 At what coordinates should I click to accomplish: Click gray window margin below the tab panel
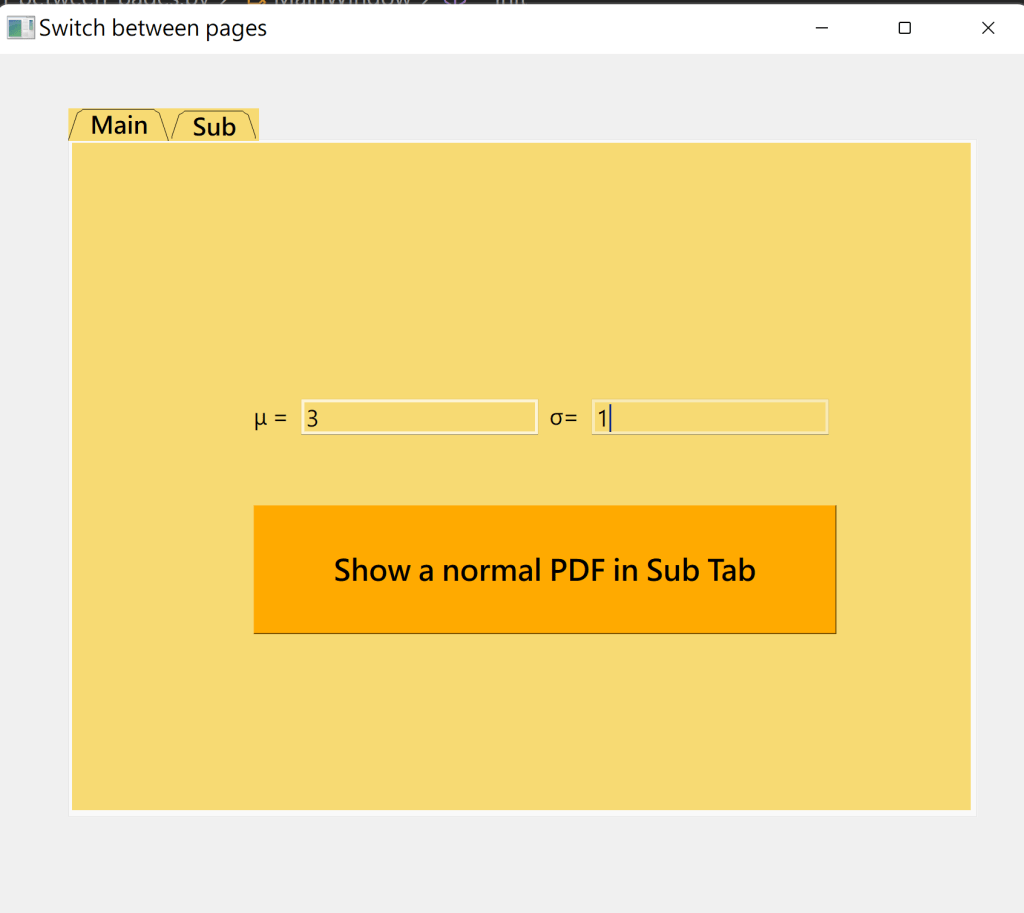tap(520, 860)
